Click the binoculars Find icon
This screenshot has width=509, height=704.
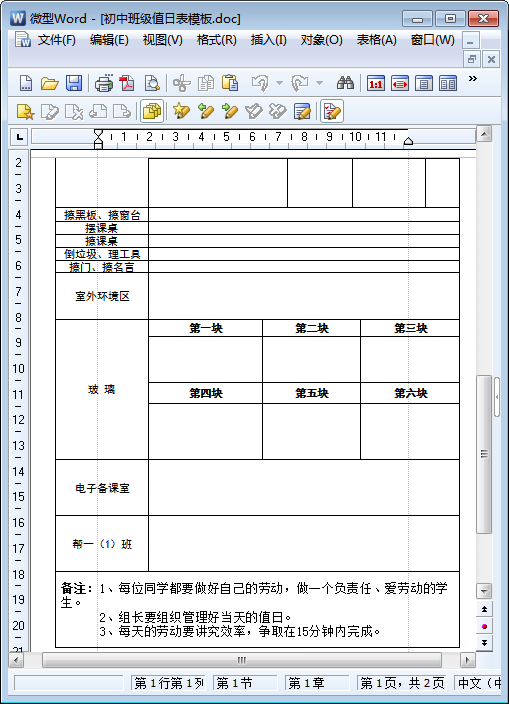[x=345, y=83]
